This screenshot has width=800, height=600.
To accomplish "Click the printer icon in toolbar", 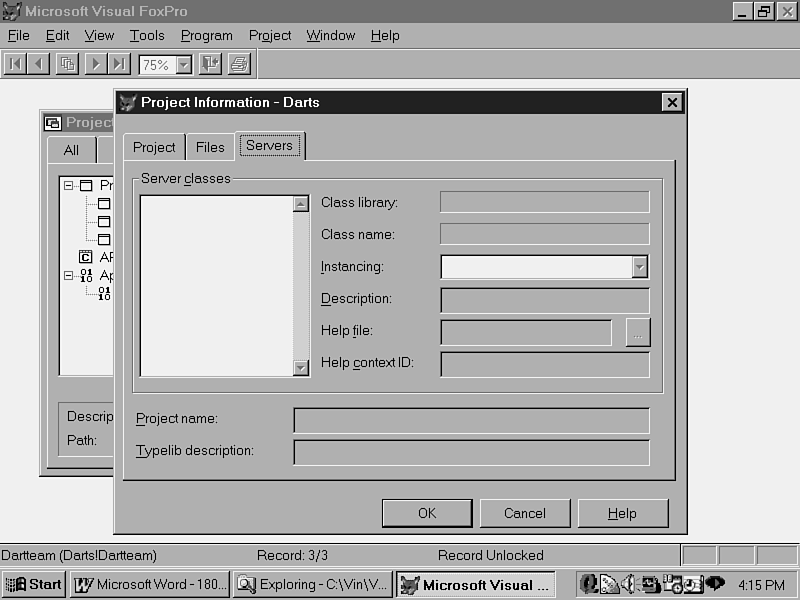I will [x=239, y=64].
